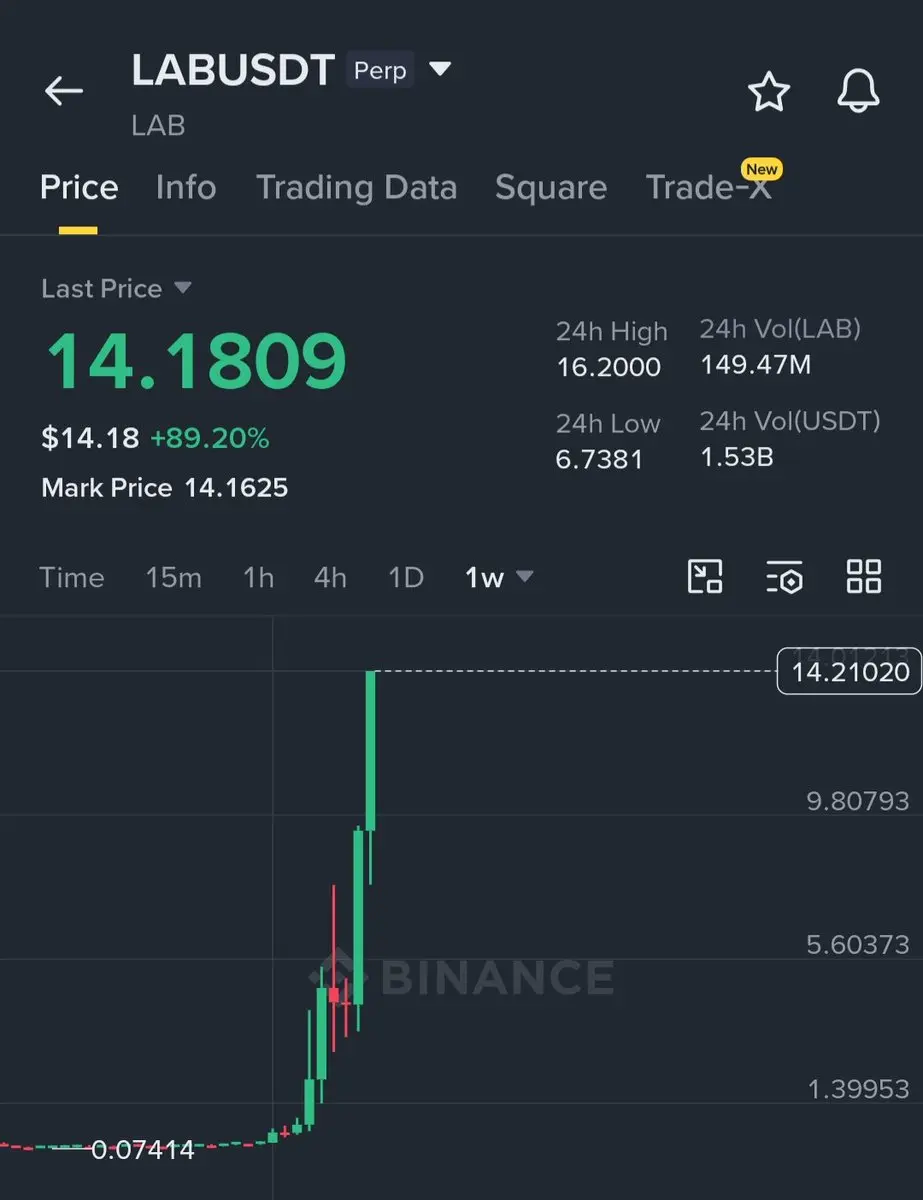The image size is (923, 1200).
Task: Open chart indicator settings icon
Action: [784, 577]
